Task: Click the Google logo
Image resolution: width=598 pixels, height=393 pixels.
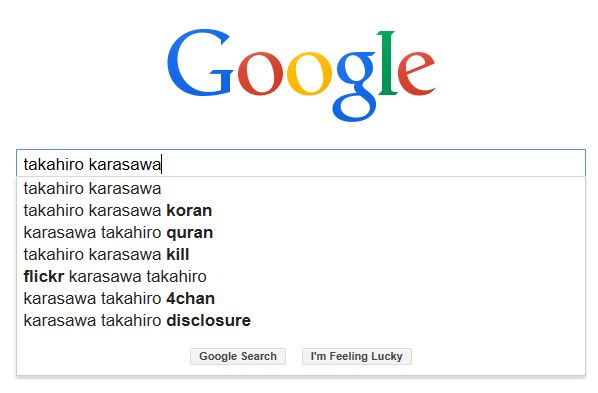Action: coord(301,75)
